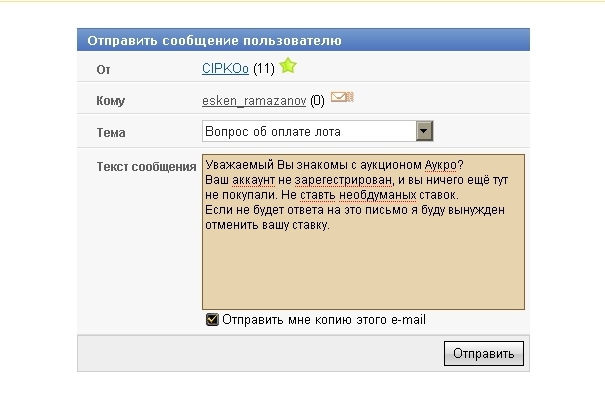605x401 pixels.
Task: Click the 'Отправить сообщение пользователю' header bar
Action: pyautogui.click(x=303, y=40)
